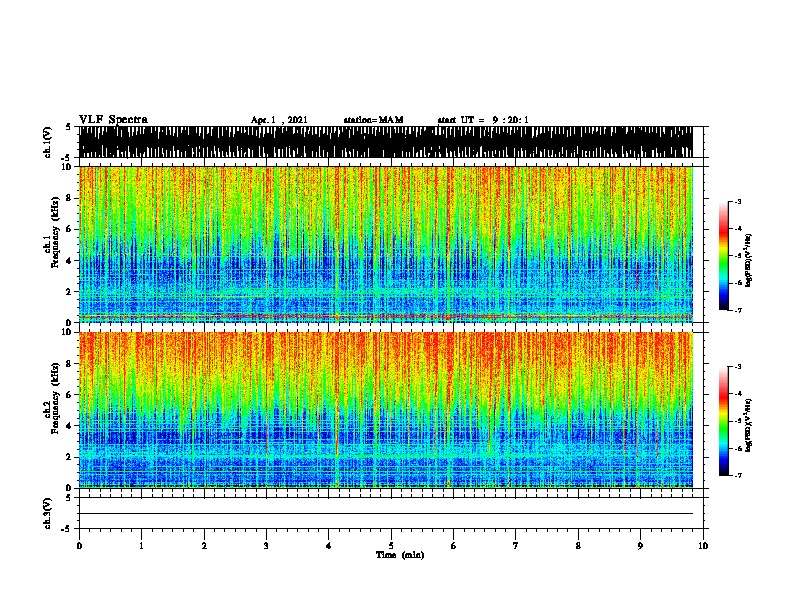Click the '-3' label atop ch.2 color bar
The width and height of the screenshot is (792, 612).
(x=738, y=367)
